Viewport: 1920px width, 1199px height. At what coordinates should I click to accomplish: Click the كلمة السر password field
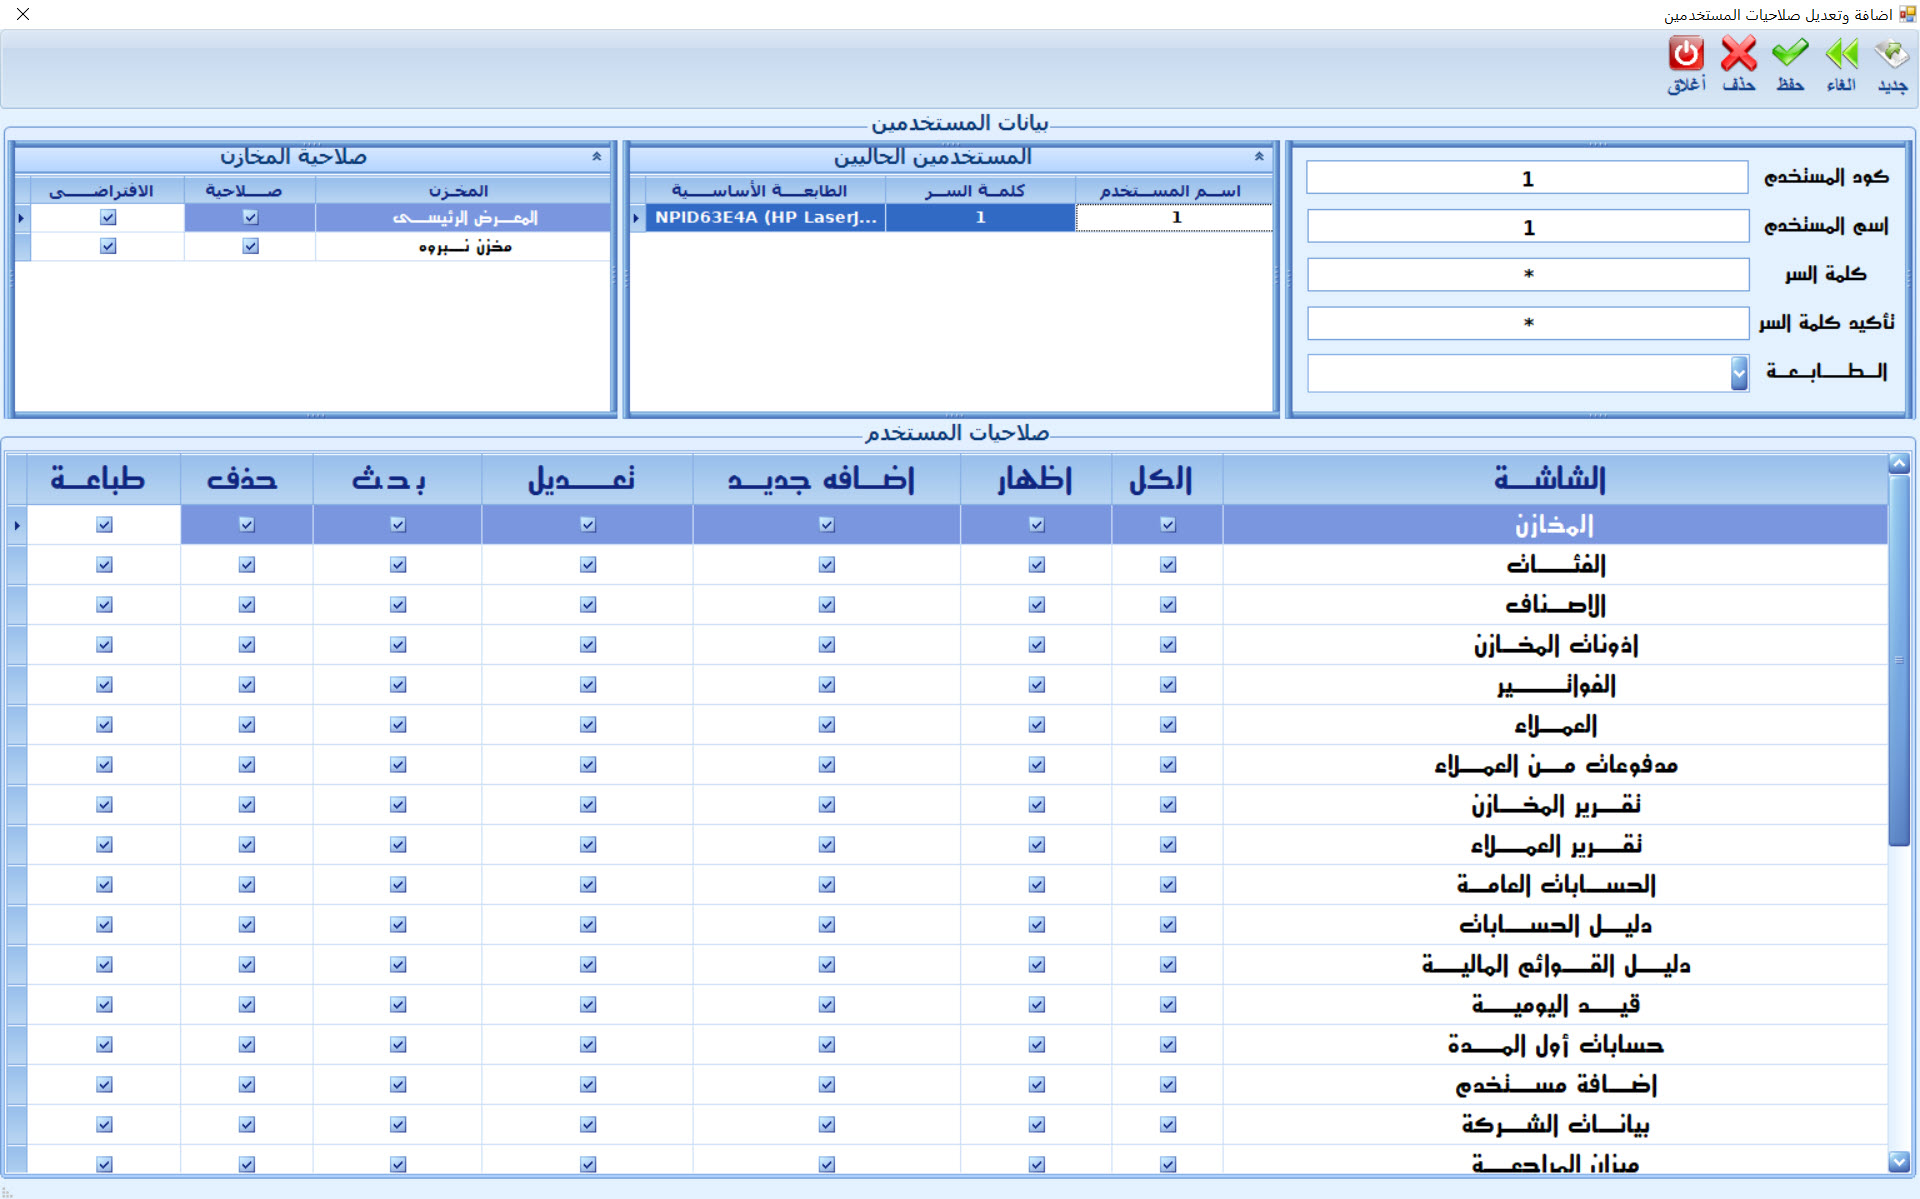click(x=1527, y=275)
